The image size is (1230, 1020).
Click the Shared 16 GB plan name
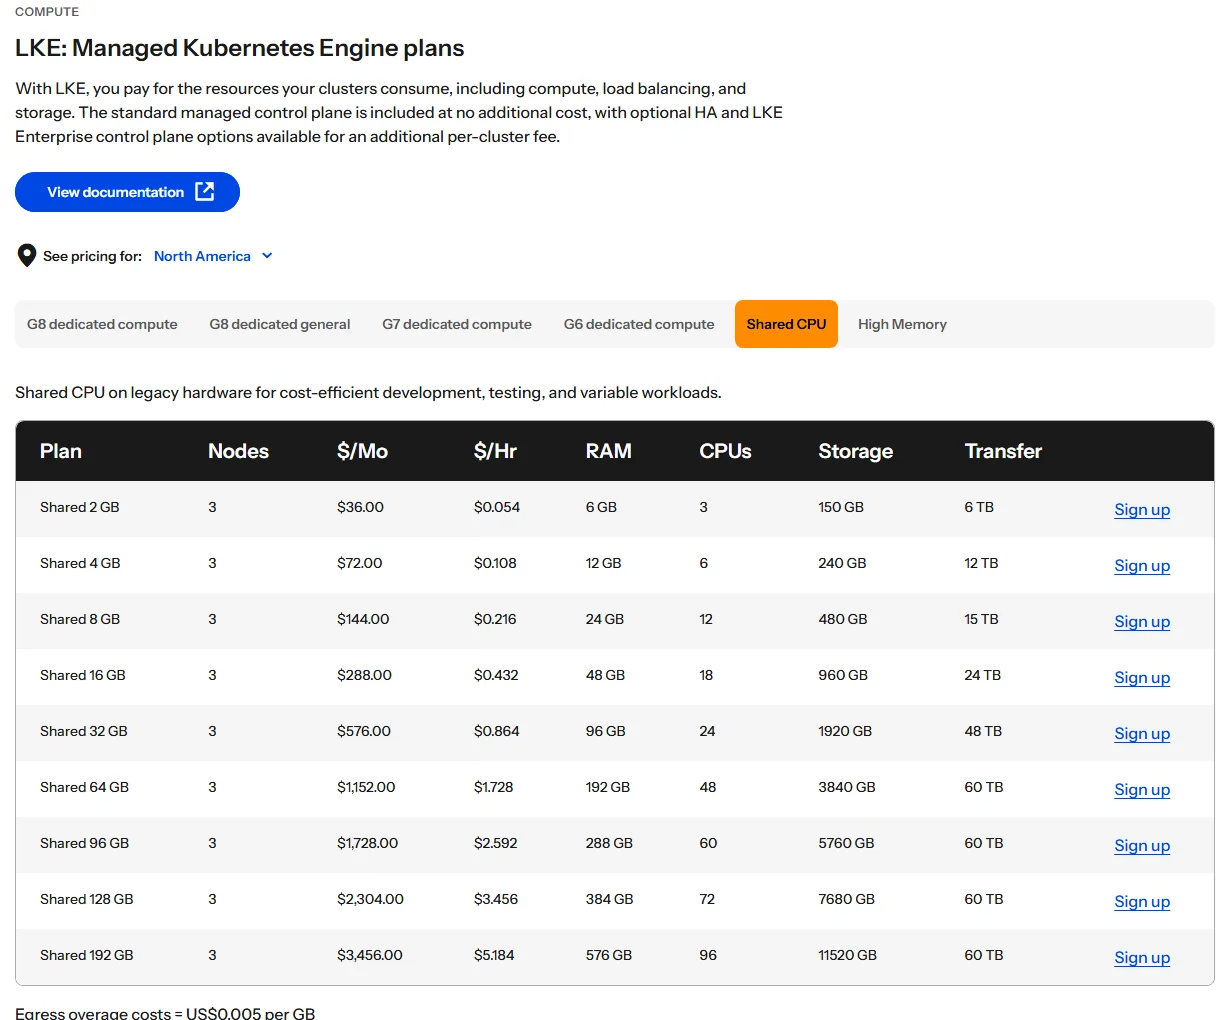[83, 675]
